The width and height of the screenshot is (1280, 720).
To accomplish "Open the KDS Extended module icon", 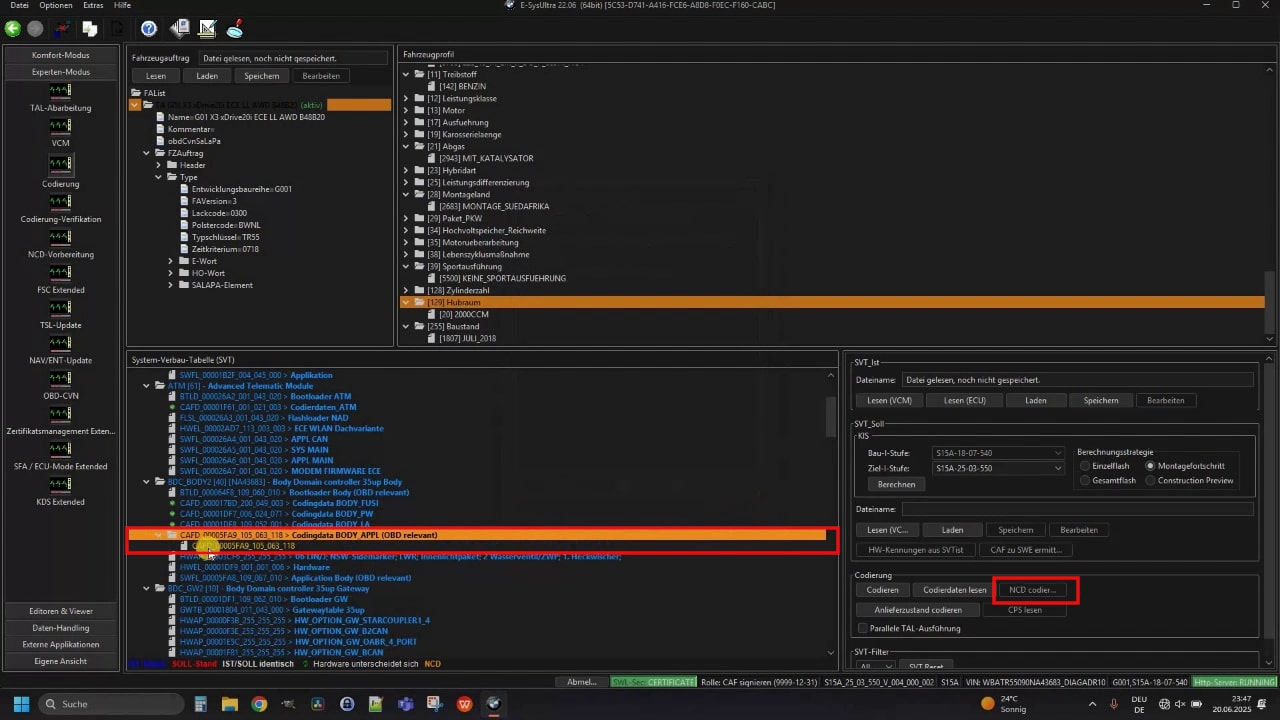I will (x=60, y=485).
